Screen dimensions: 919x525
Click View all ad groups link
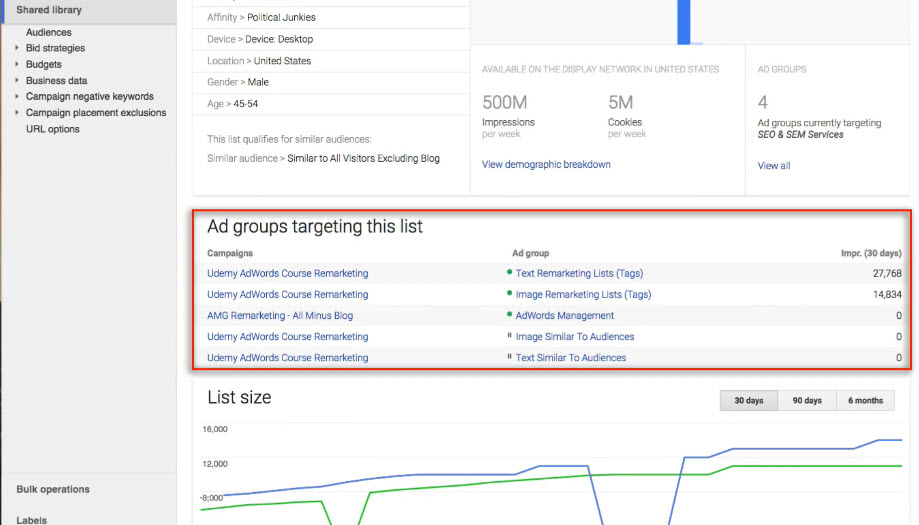tap(773, 166)
